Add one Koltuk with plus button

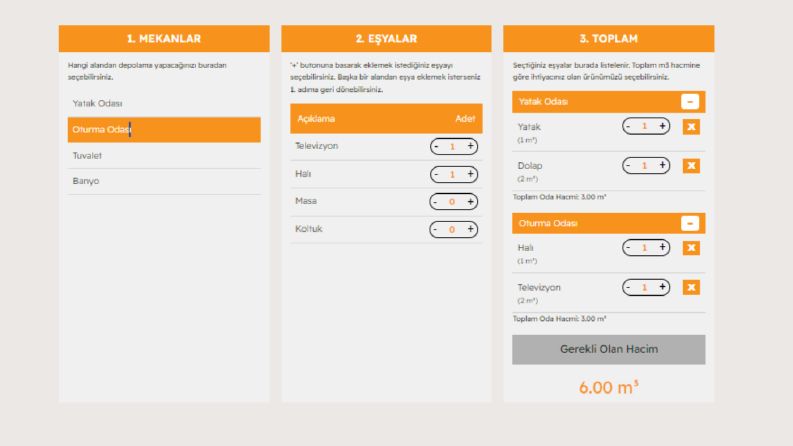470,229
